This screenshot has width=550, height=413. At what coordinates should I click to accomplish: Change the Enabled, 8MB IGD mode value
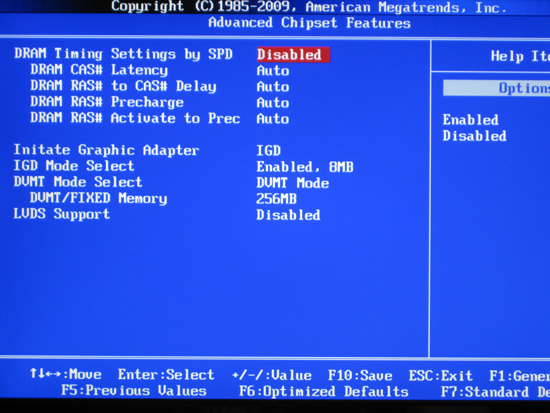[x=305, y=167]
